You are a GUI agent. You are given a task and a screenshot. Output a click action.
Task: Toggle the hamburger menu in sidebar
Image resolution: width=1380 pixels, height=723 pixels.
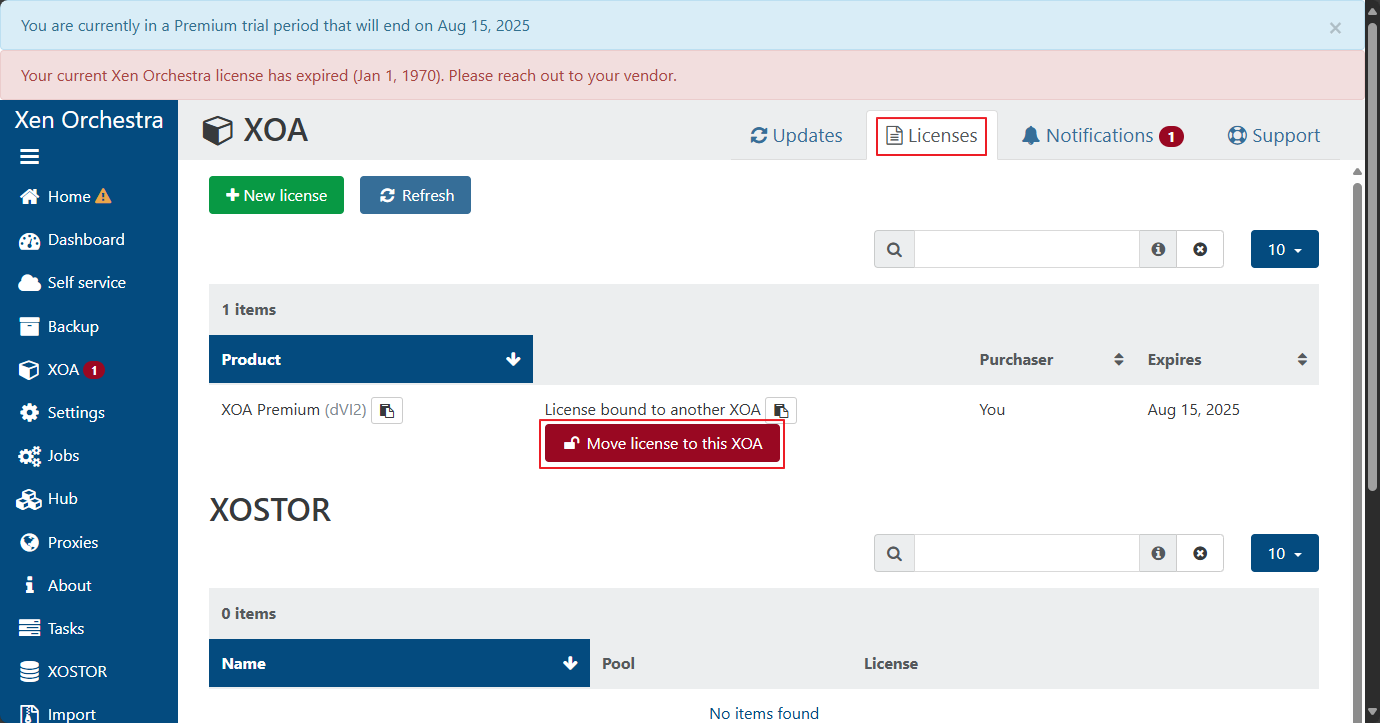click(x=29, y=157)
